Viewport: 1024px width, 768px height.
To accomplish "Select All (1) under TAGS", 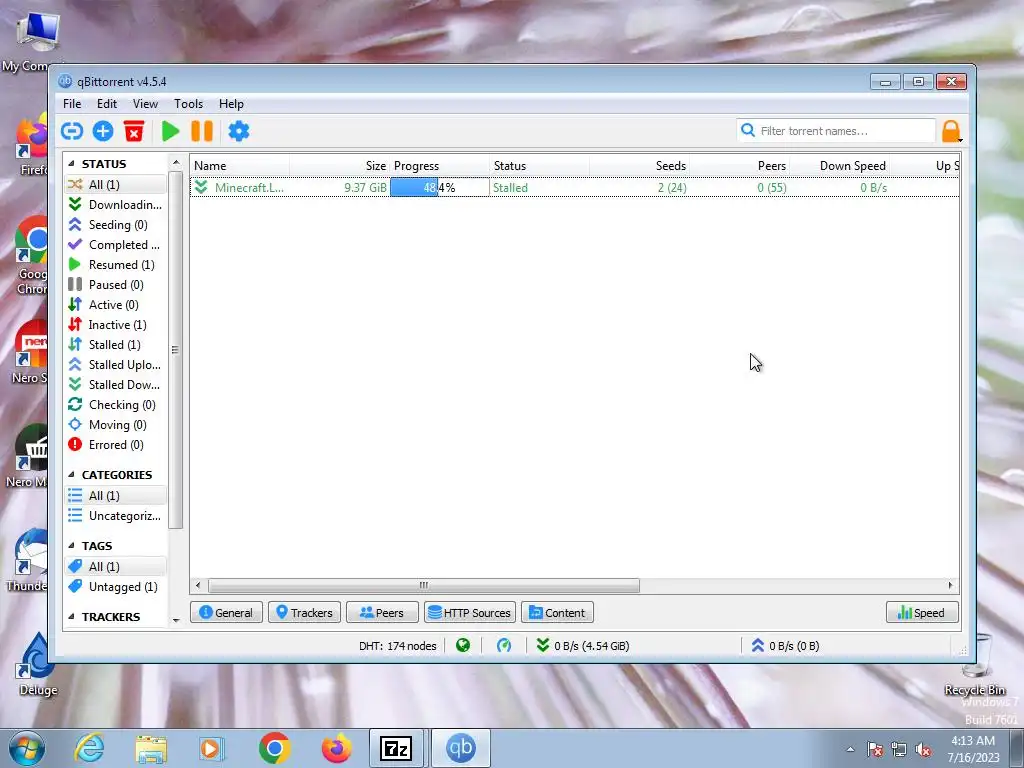I will click(x=115, y=567).
